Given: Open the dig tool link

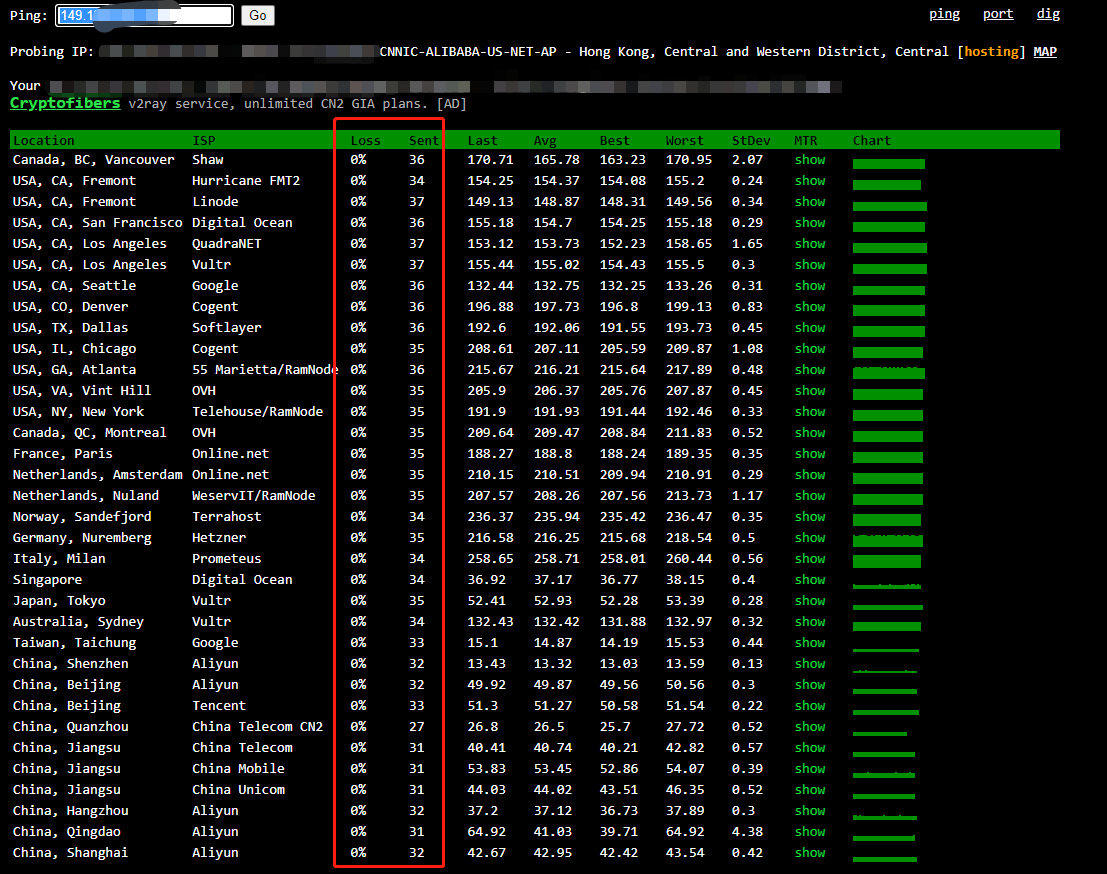Looking at the screenshot, I should click(1048, 14).
